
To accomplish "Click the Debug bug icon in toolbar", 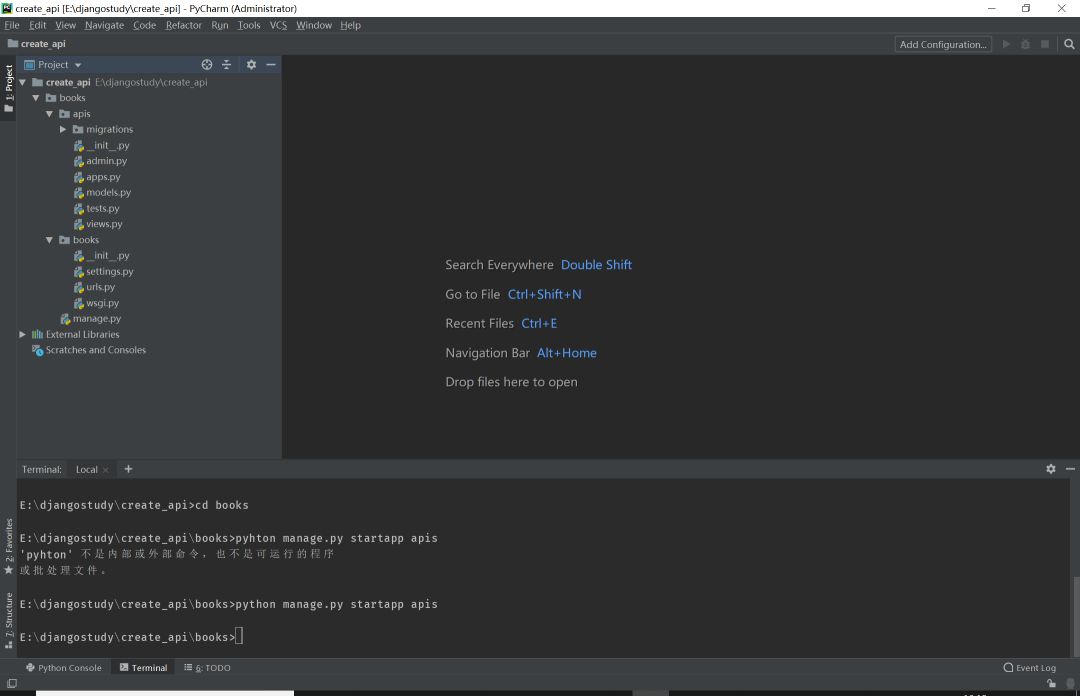I will (1025, 44).
